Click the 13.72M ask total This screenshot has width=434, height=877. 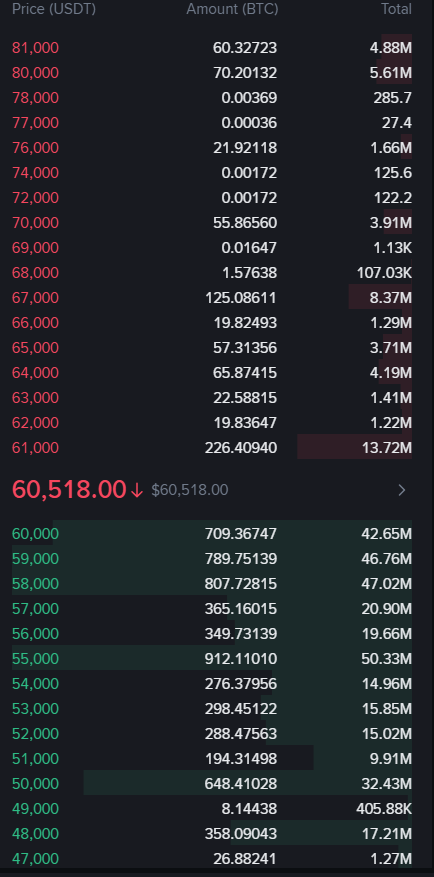(x=387, y=448)
